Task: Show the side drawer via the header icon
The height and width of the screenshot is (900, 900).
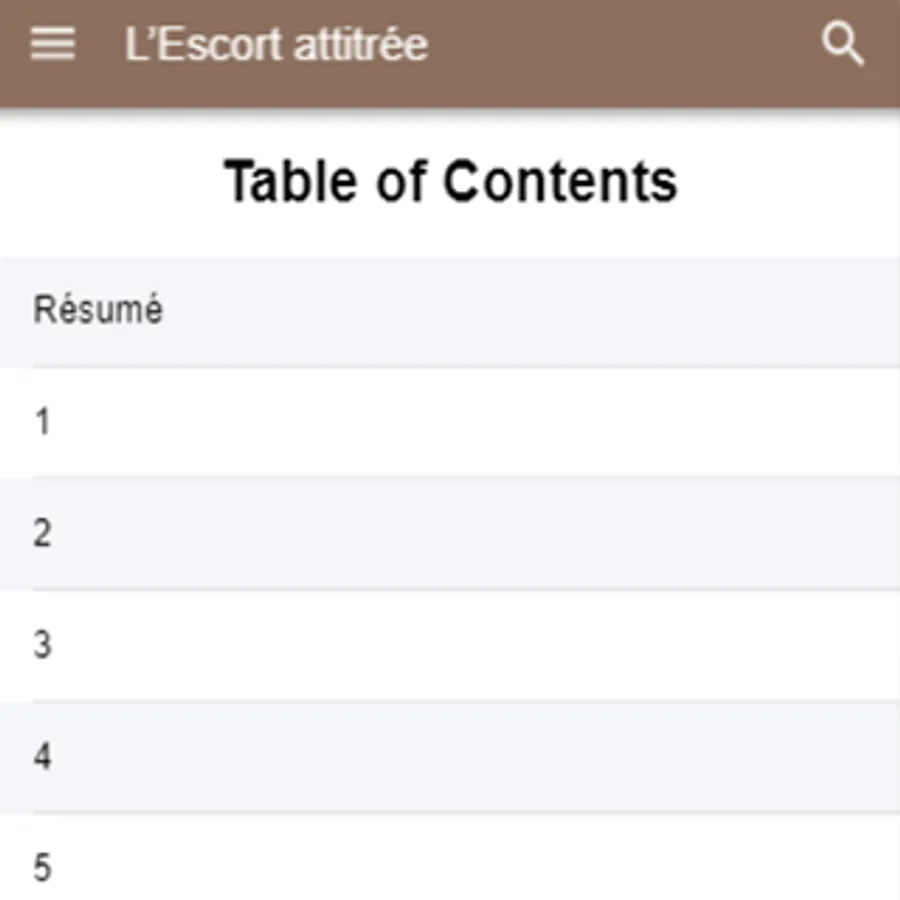Action: tap(52, 45)
